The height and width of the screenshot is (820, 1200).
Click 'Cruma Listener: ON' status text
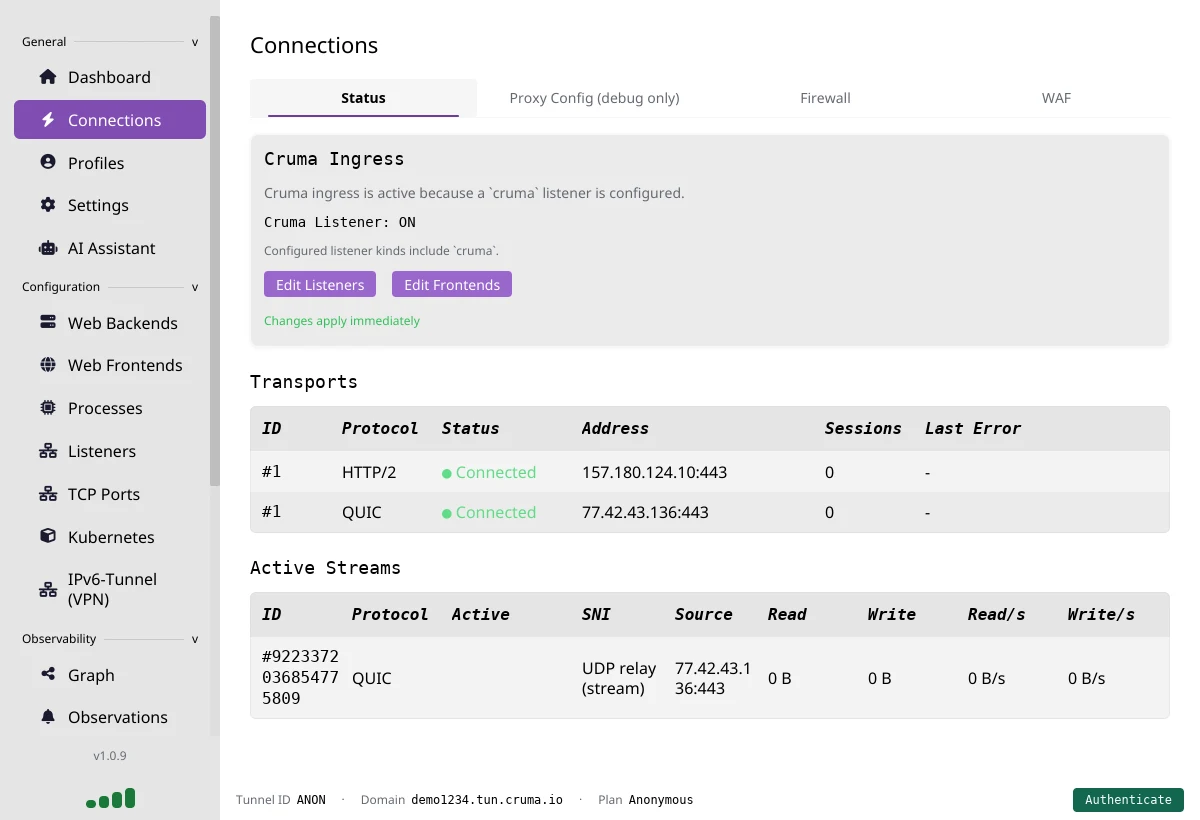click(x=340, y=222)
